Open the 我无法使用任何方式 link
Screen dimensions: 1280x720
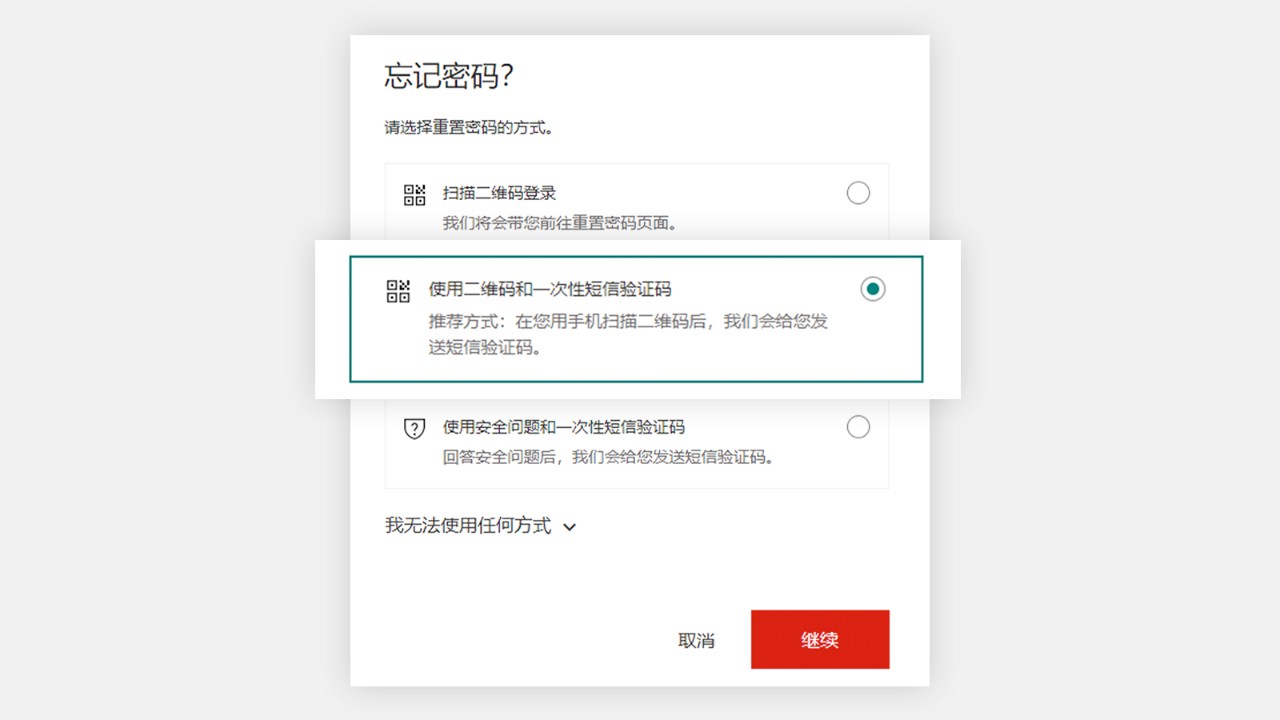[x=468, y=525]
